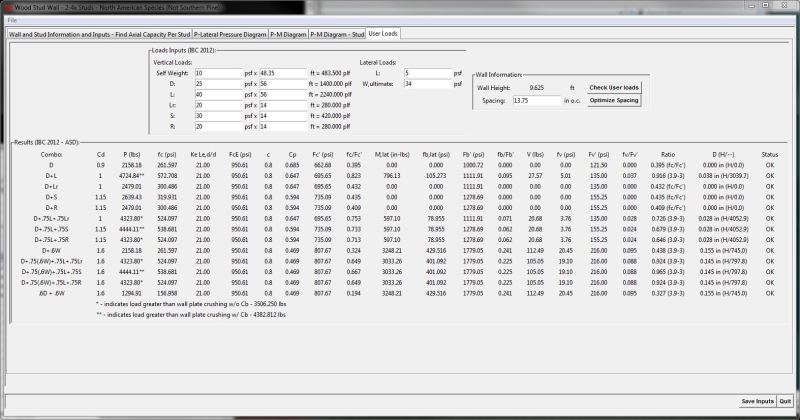
Task: Click the P value 4724.84** in D+L row
Action: pos(132,176)
